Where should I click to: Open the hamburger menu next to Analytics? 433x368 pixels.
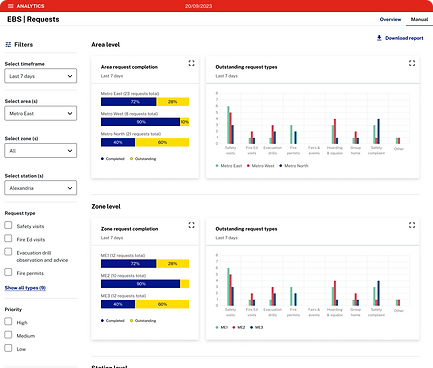click(x=10, y=6)
